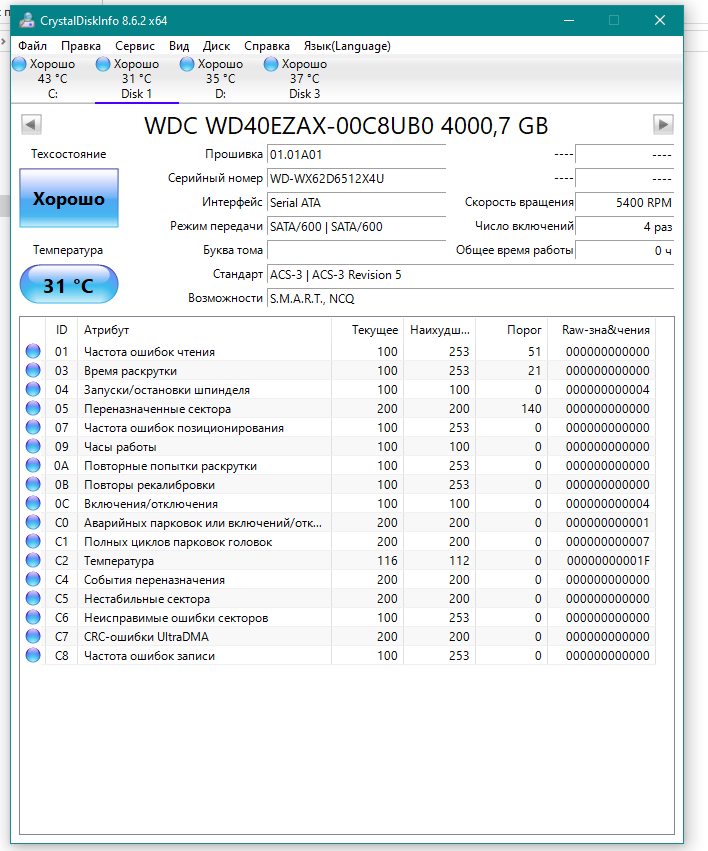The image size is (708, 851).
Task: Click the Режим передачи field SATA/600
Action: tap(356, 226)
